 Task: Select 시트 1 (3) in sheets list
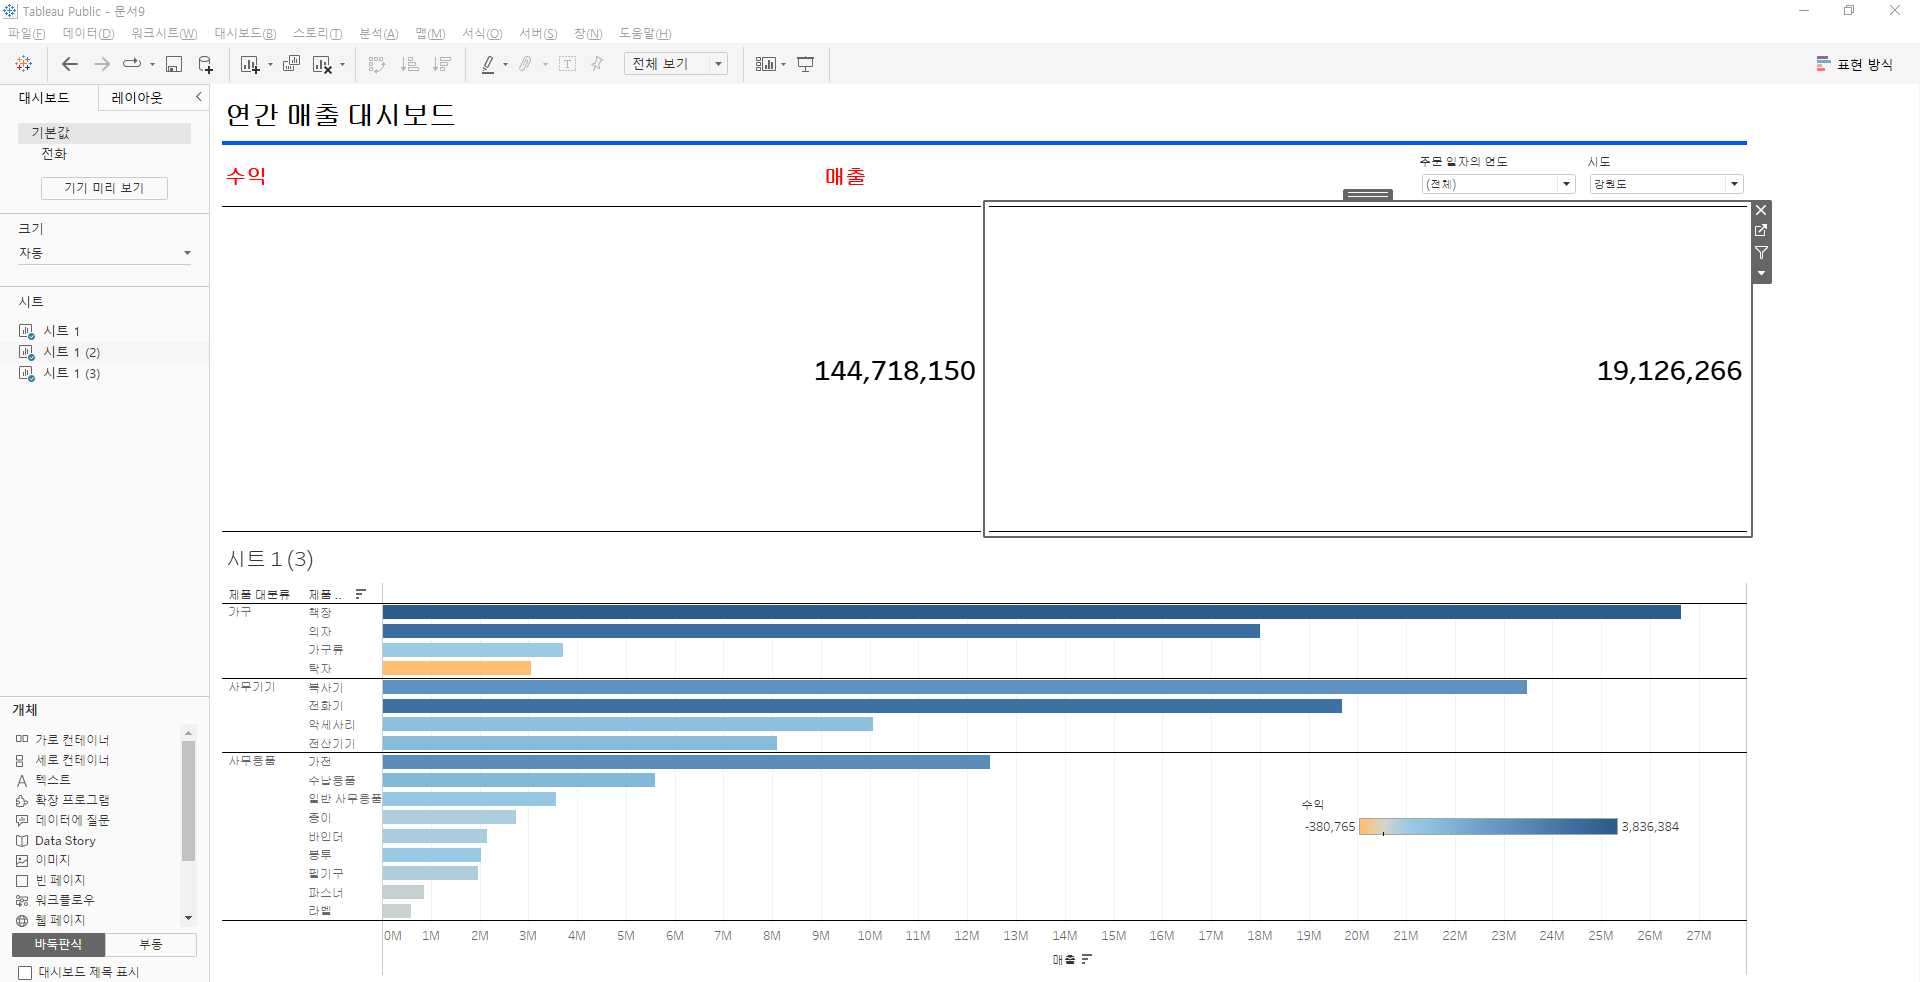point(71,373)
